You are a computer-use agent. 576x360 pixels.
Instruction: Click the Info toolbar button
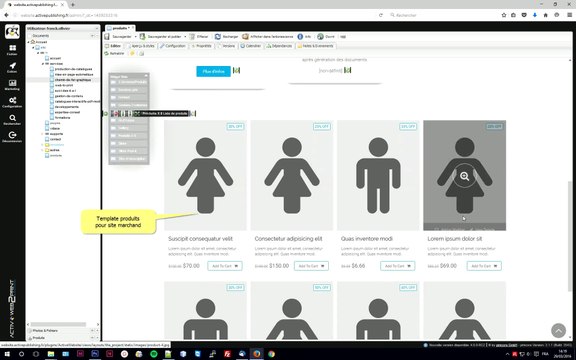click(304, 37)
